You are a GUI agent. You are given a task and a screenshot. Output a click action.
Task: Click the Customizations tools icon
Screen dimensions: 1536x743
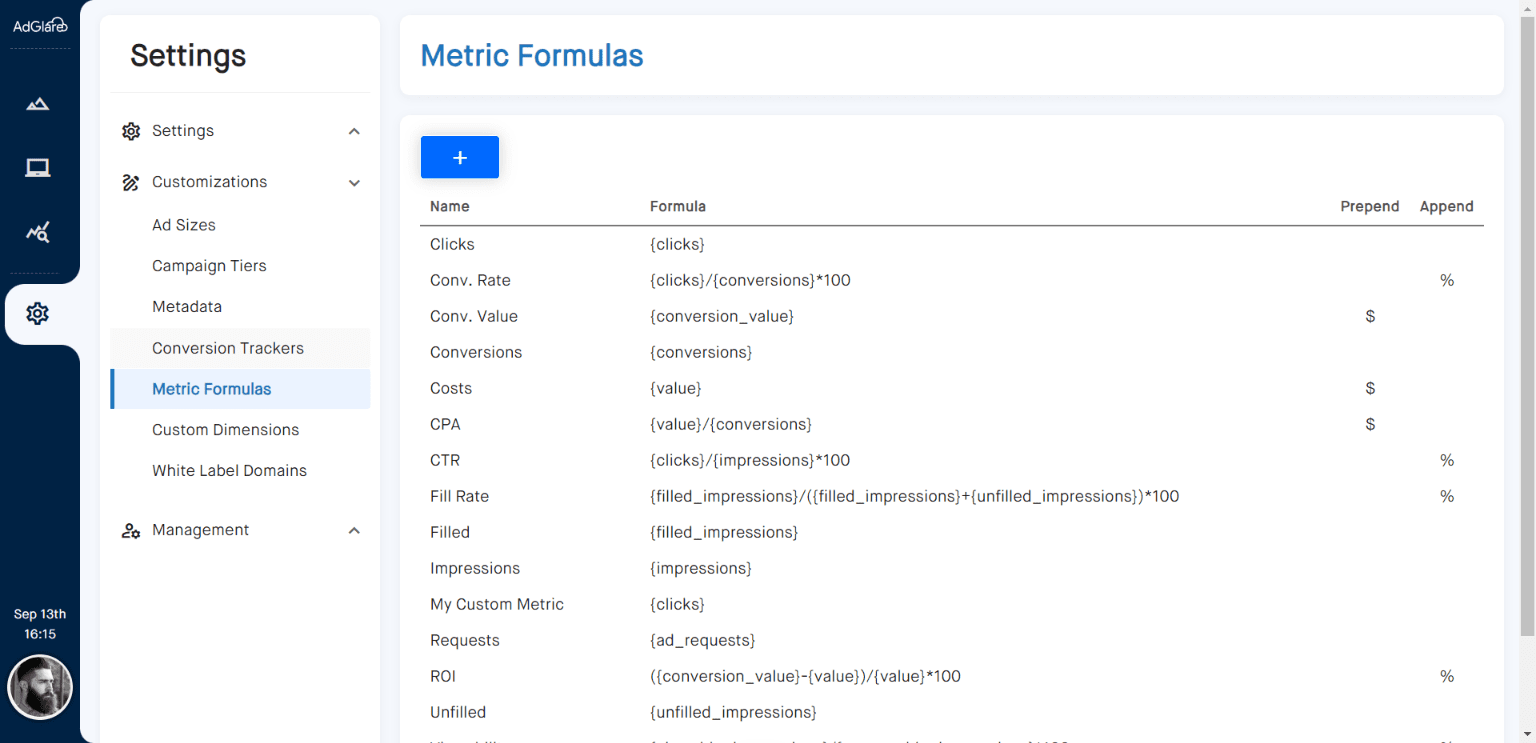tap(131, 181)
